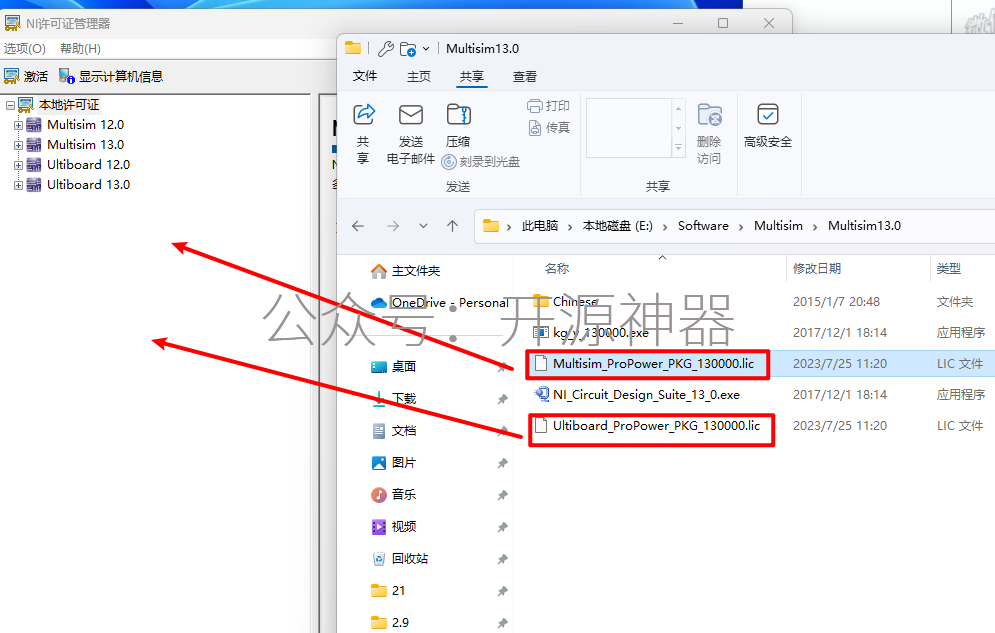995x633 pixels.
Task: Open the quick access toolbar customize dropdown
Action: tap(426, 48)
